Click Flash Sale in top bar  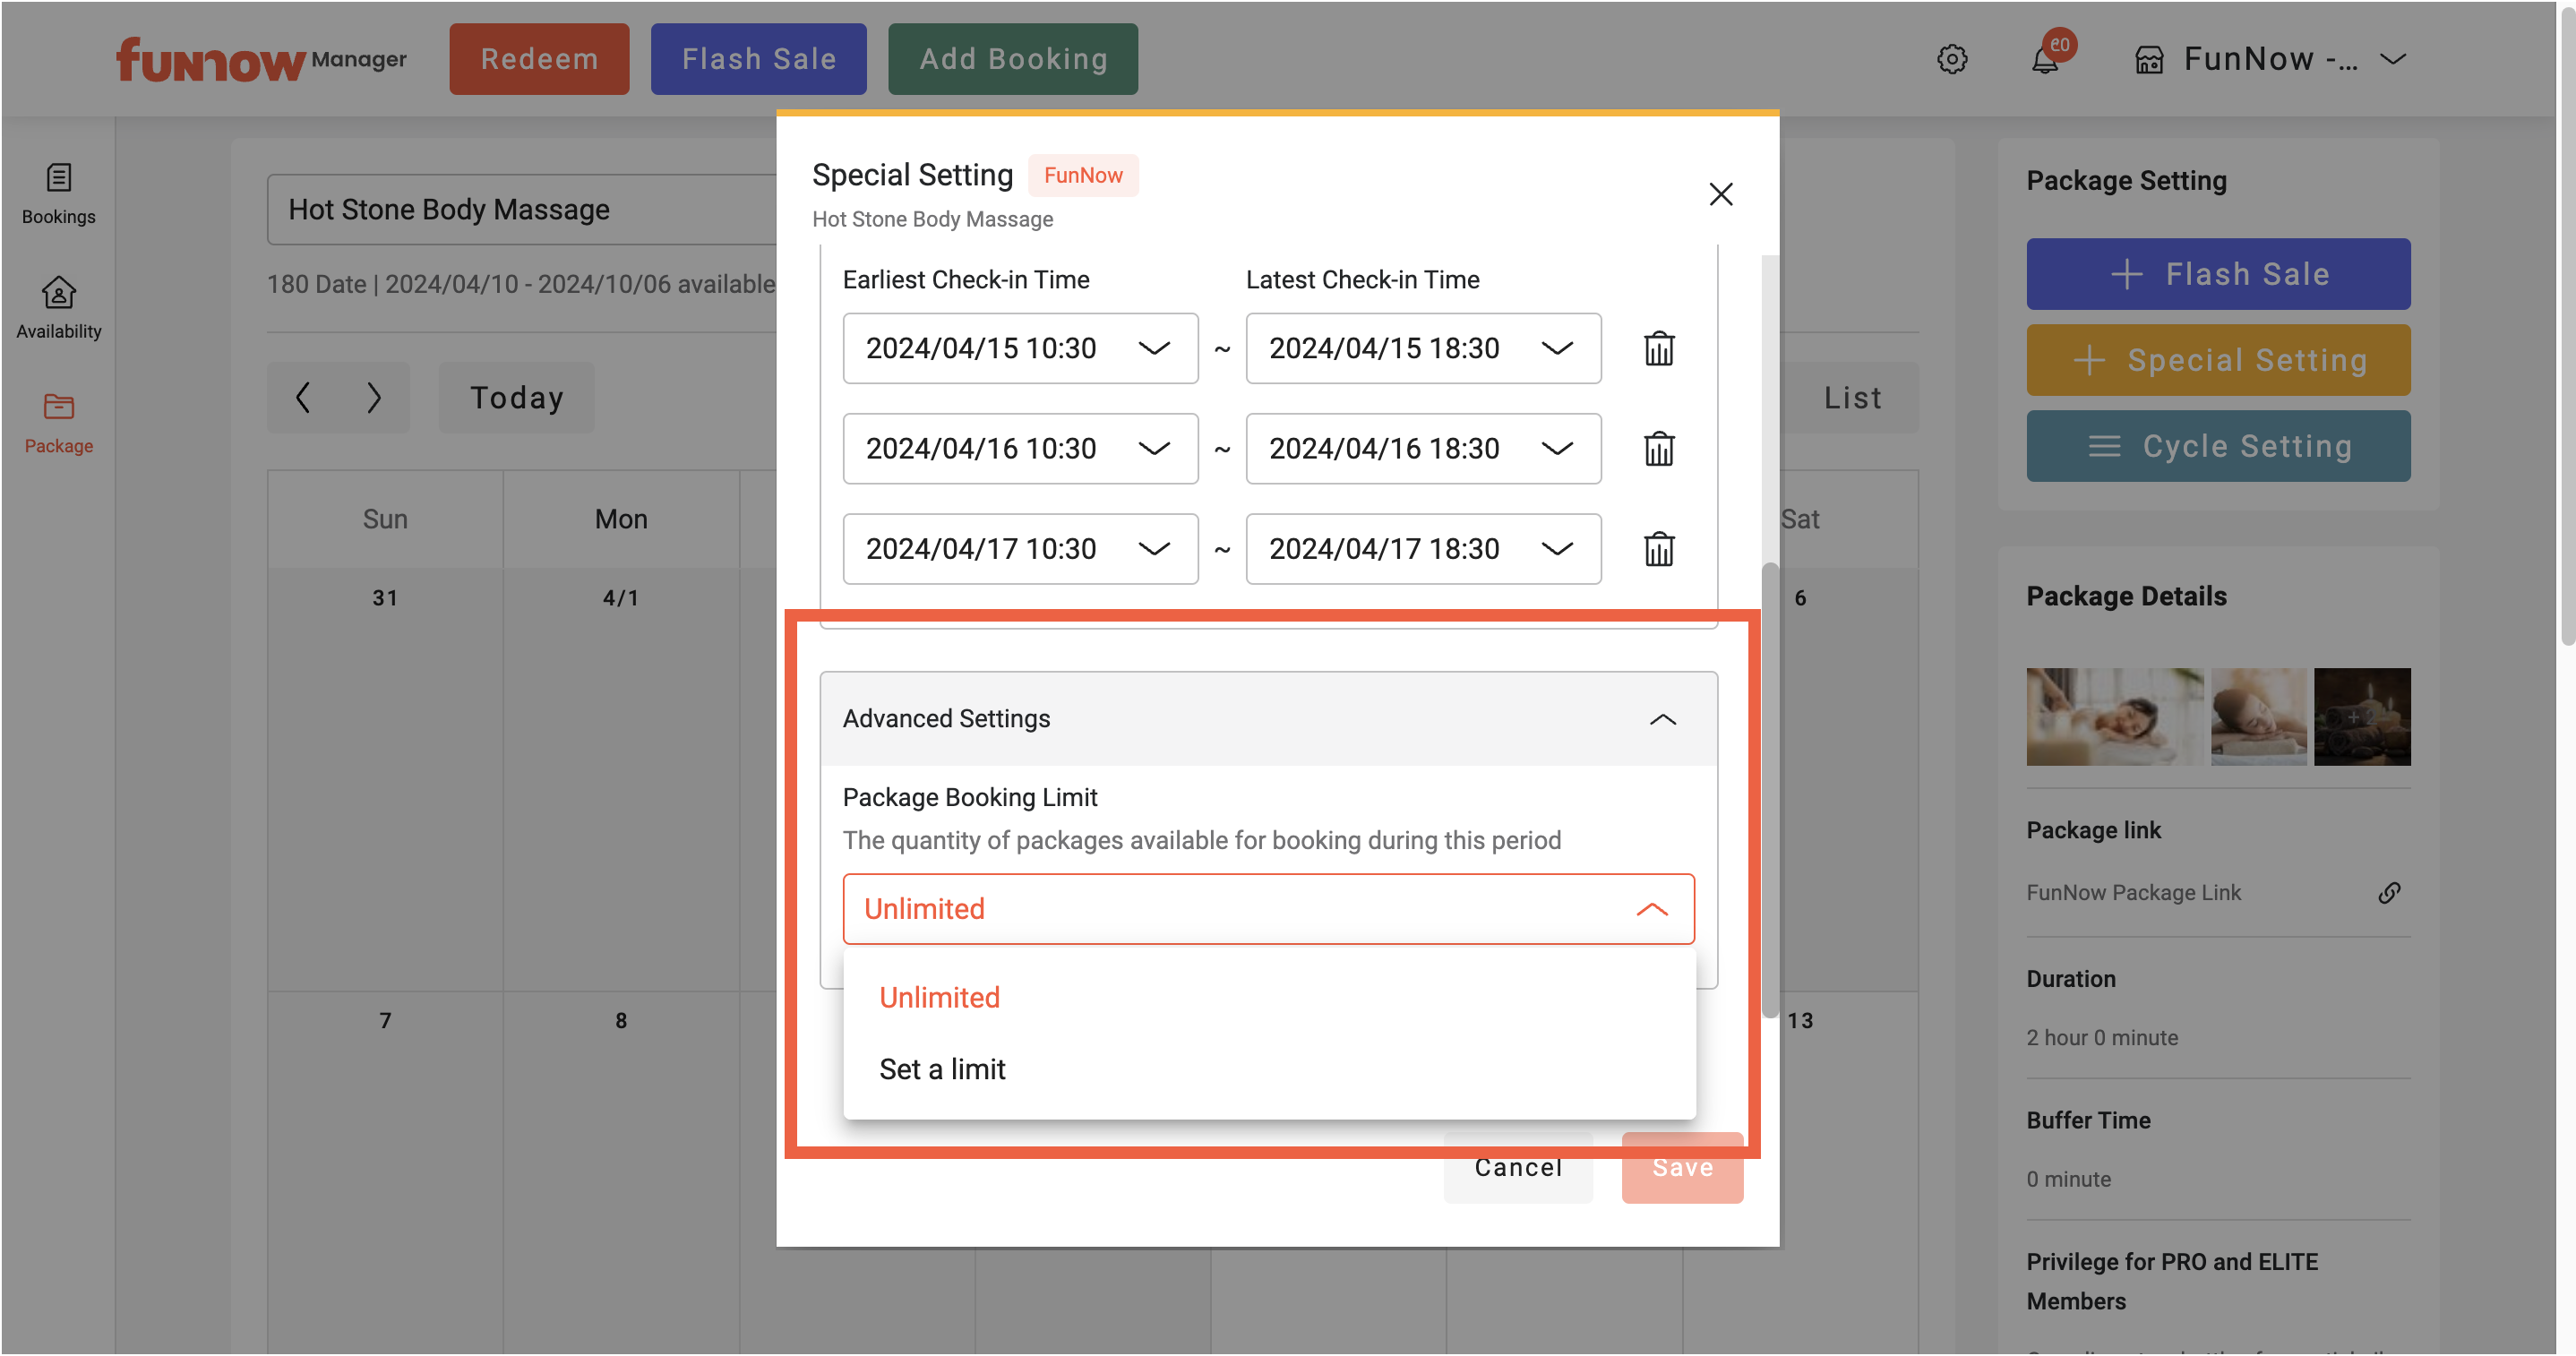click(758, 59)
